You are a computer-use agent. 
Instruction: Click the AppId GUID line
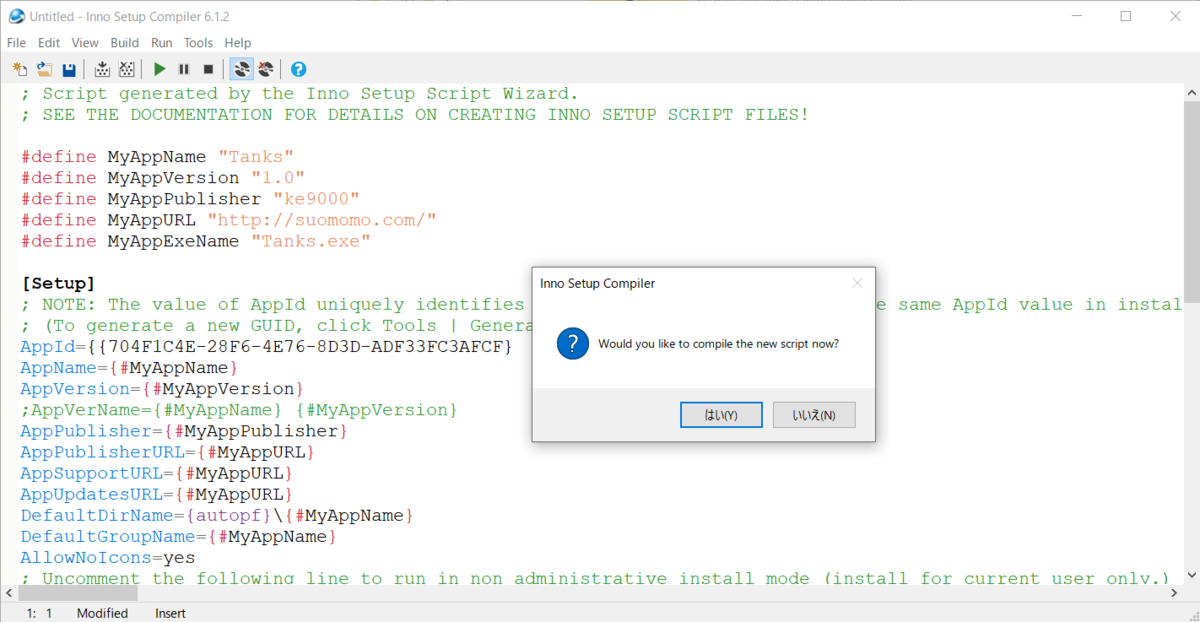click(x=266, y=346)
